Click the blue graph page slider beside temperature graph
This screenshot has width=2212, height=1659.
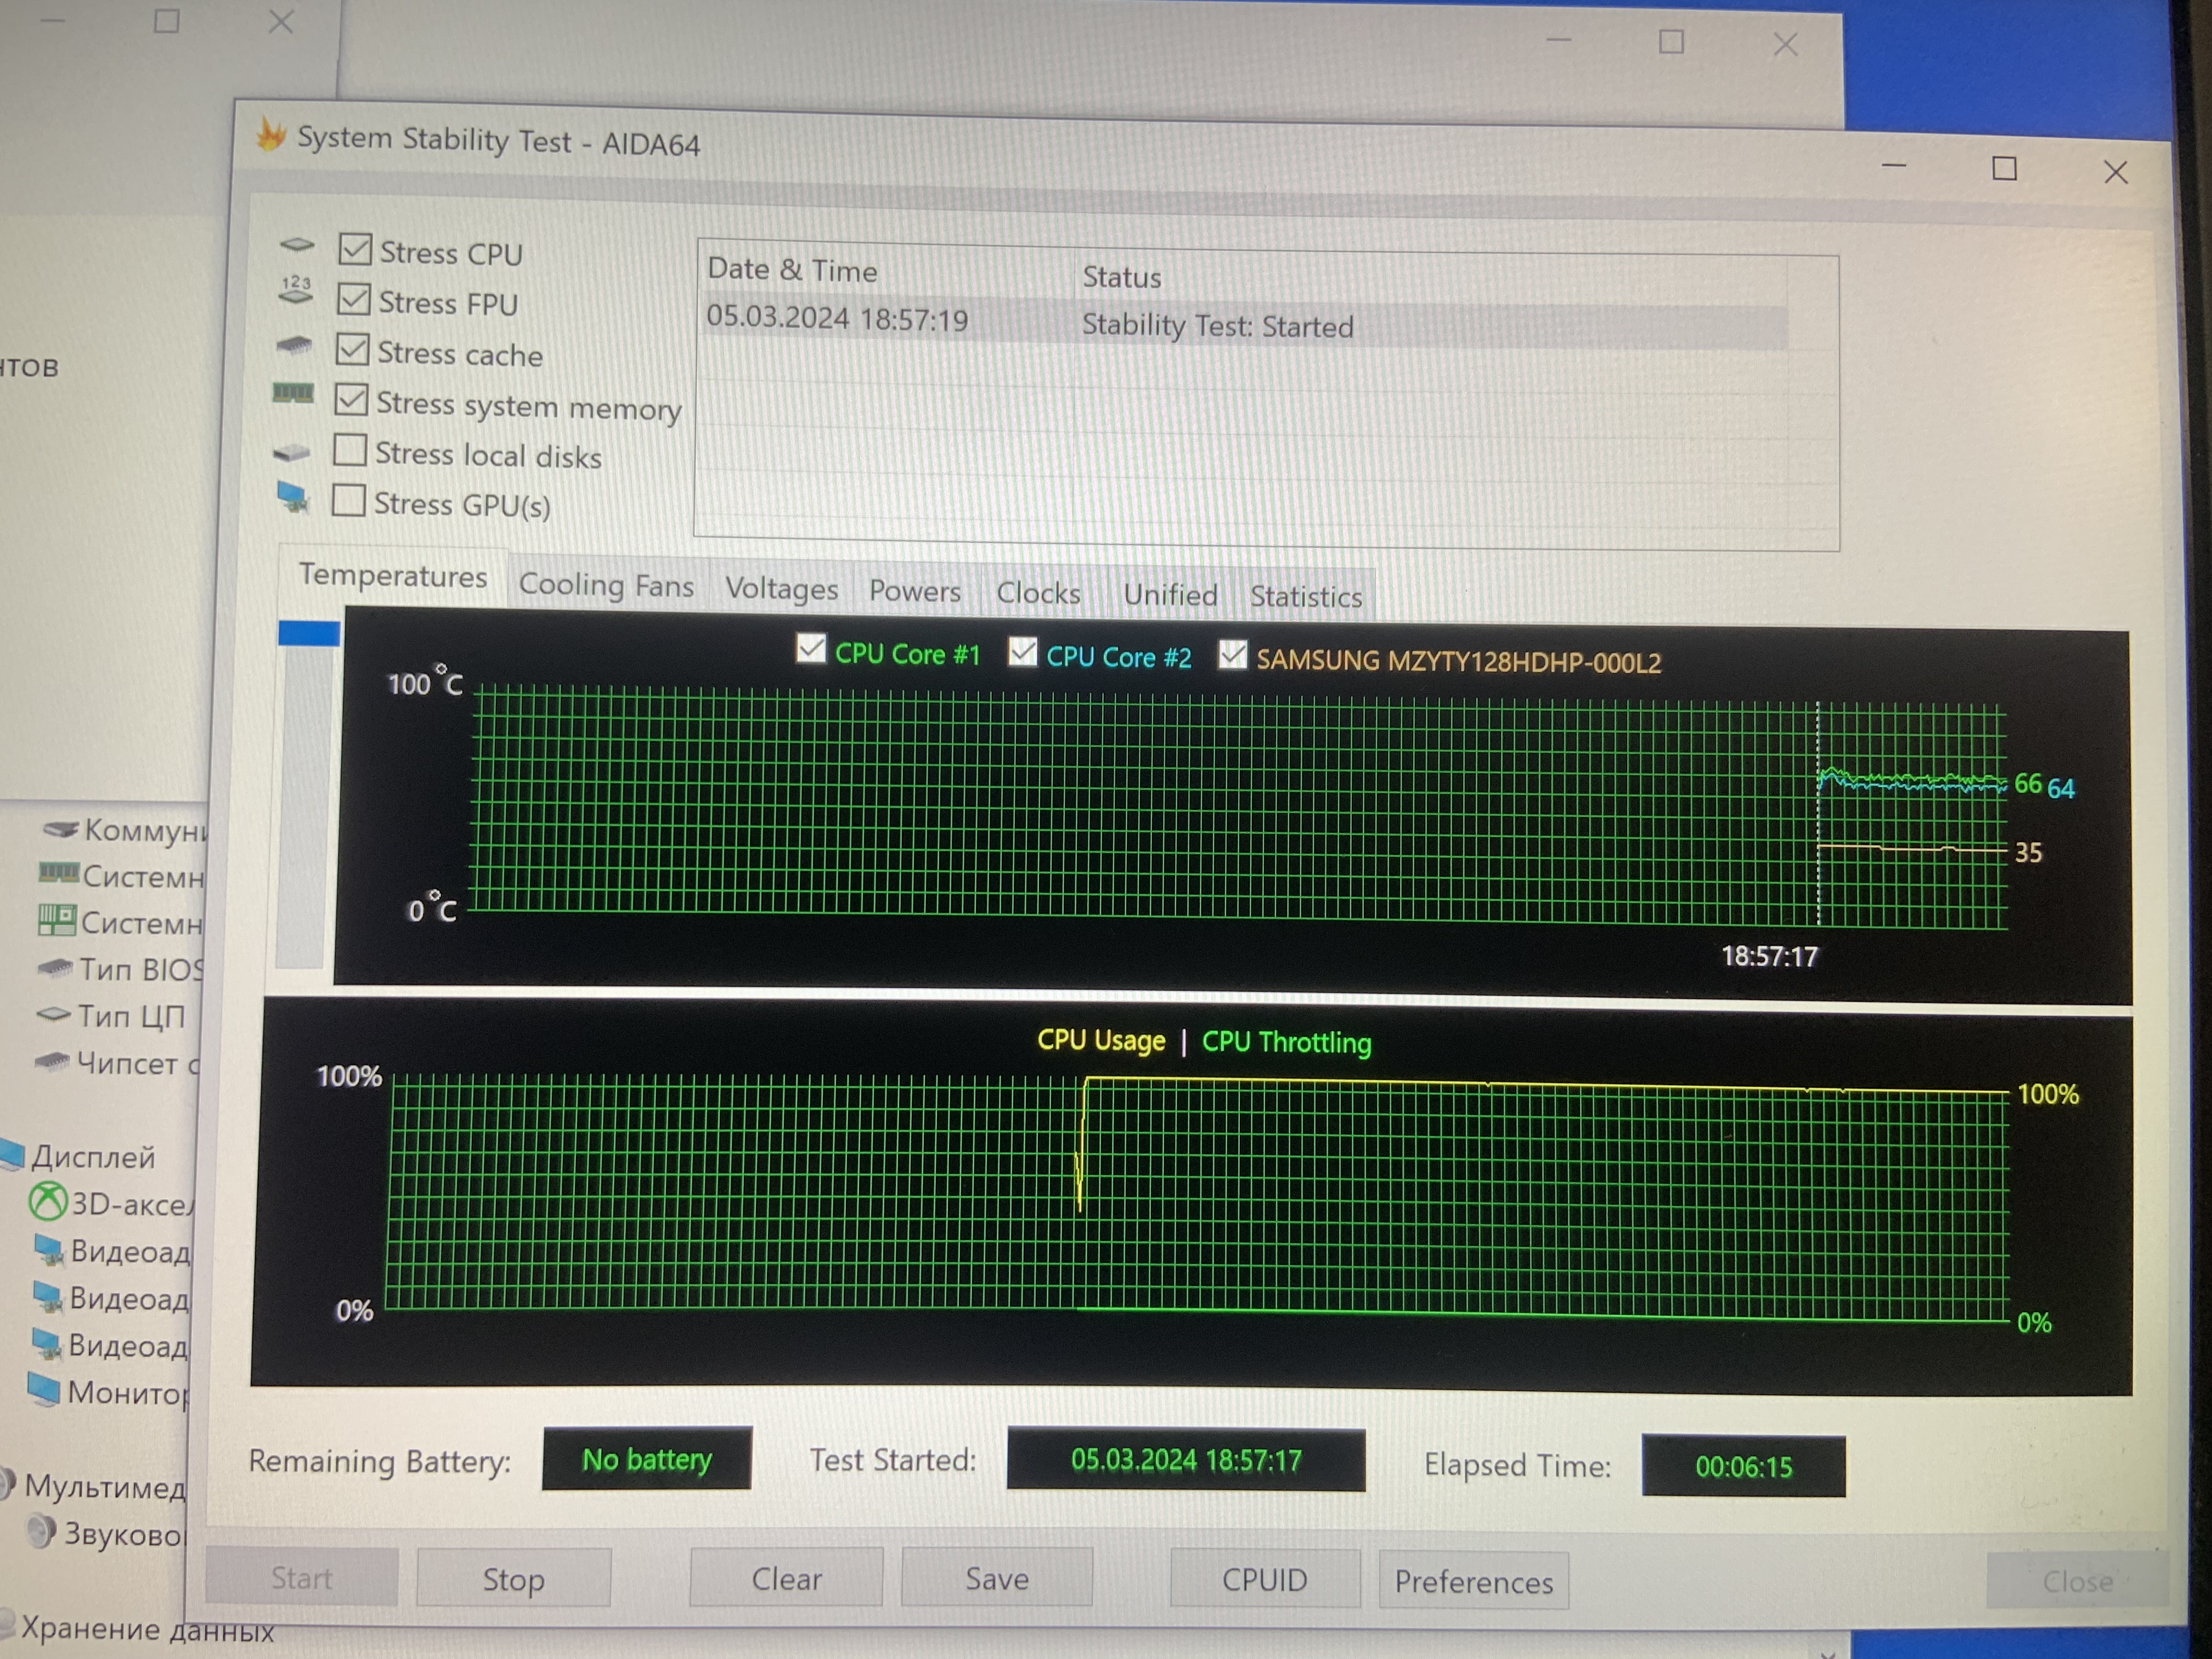pyautogui.click(x=309, y=632)
